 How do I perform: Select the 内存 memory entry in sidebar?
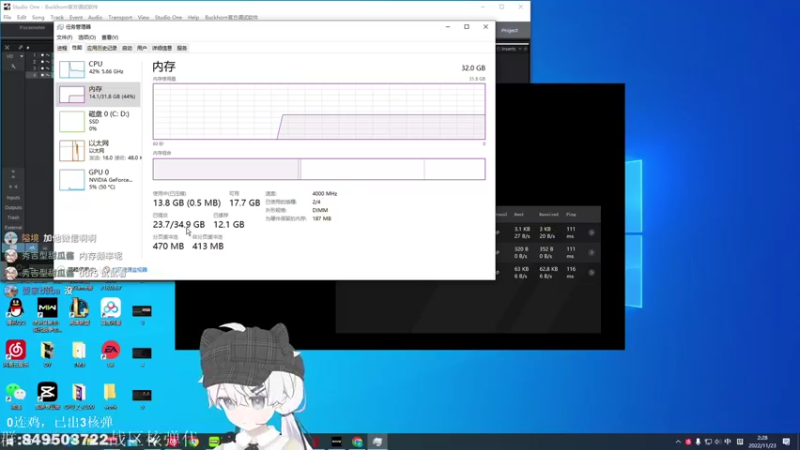point(97,94)
